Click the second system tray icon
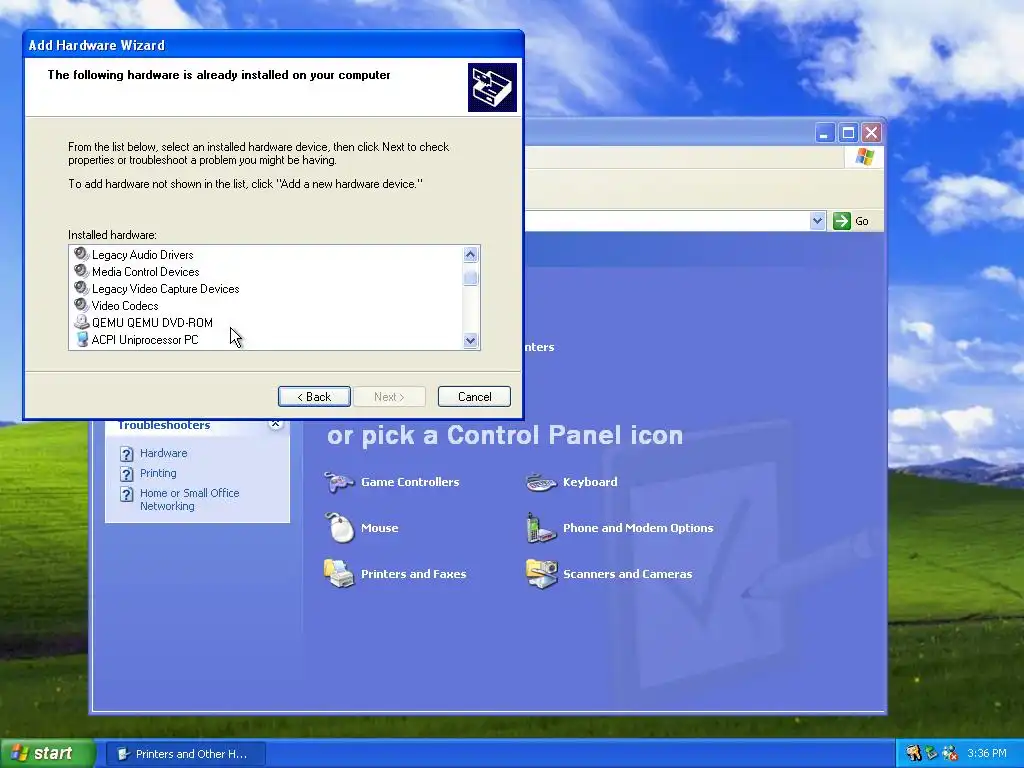1024x768 pixels. [x=931, y=753]
